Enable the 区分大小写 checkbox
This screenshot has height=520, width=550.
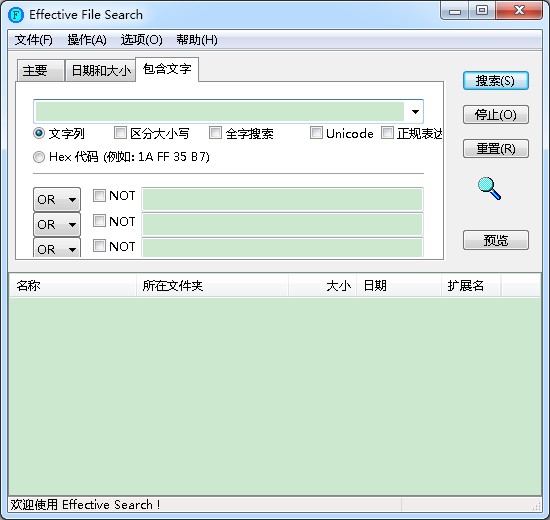point(120,133)
